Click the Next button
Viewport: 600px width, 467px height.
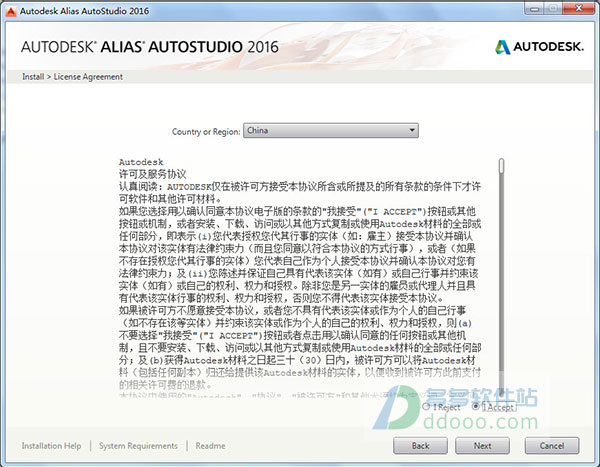pos(482,446)
